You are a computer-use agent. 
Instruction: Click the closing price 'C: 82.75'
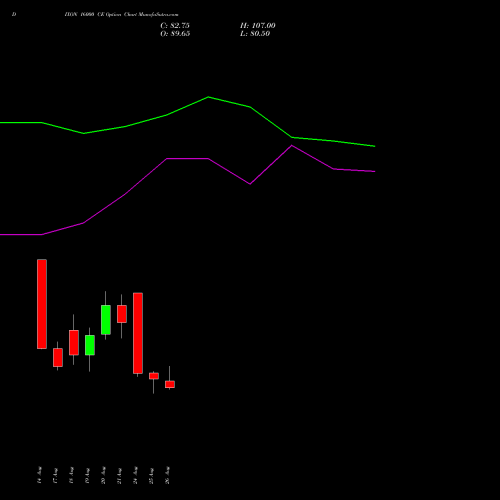point(175,25)
